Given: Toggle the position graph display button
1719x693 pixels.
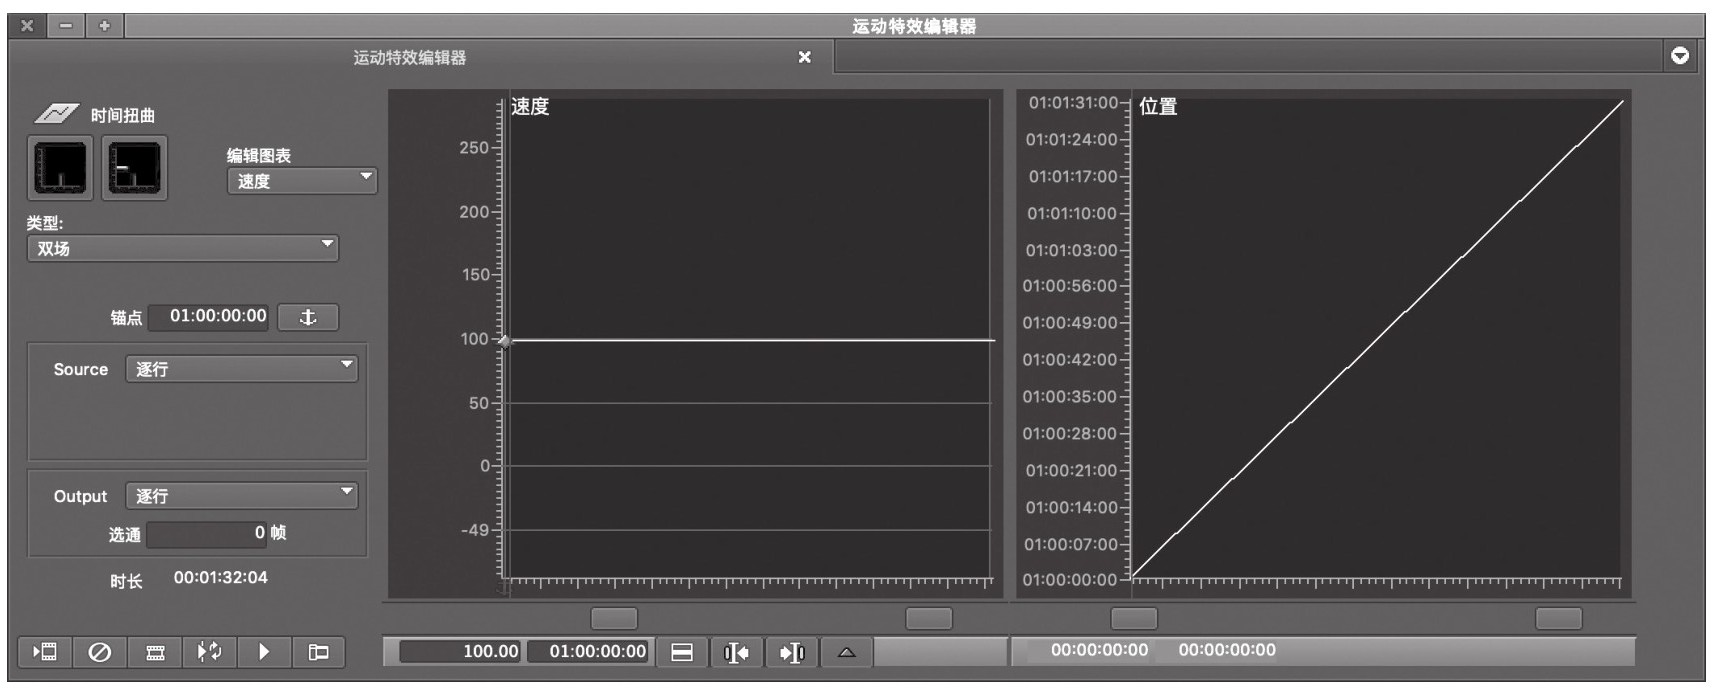Looking at the screenshot, I should pos(134,168).
